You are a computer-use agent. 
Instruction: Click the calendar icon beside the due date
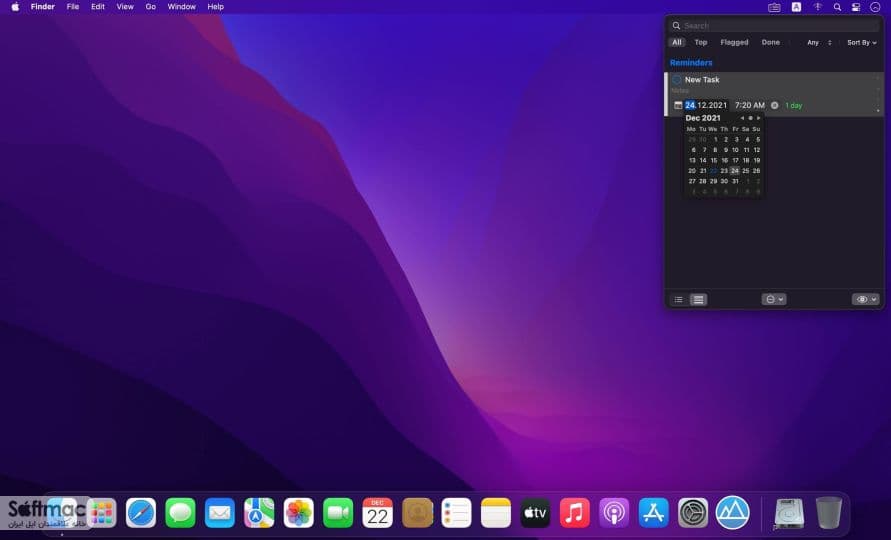678,105
